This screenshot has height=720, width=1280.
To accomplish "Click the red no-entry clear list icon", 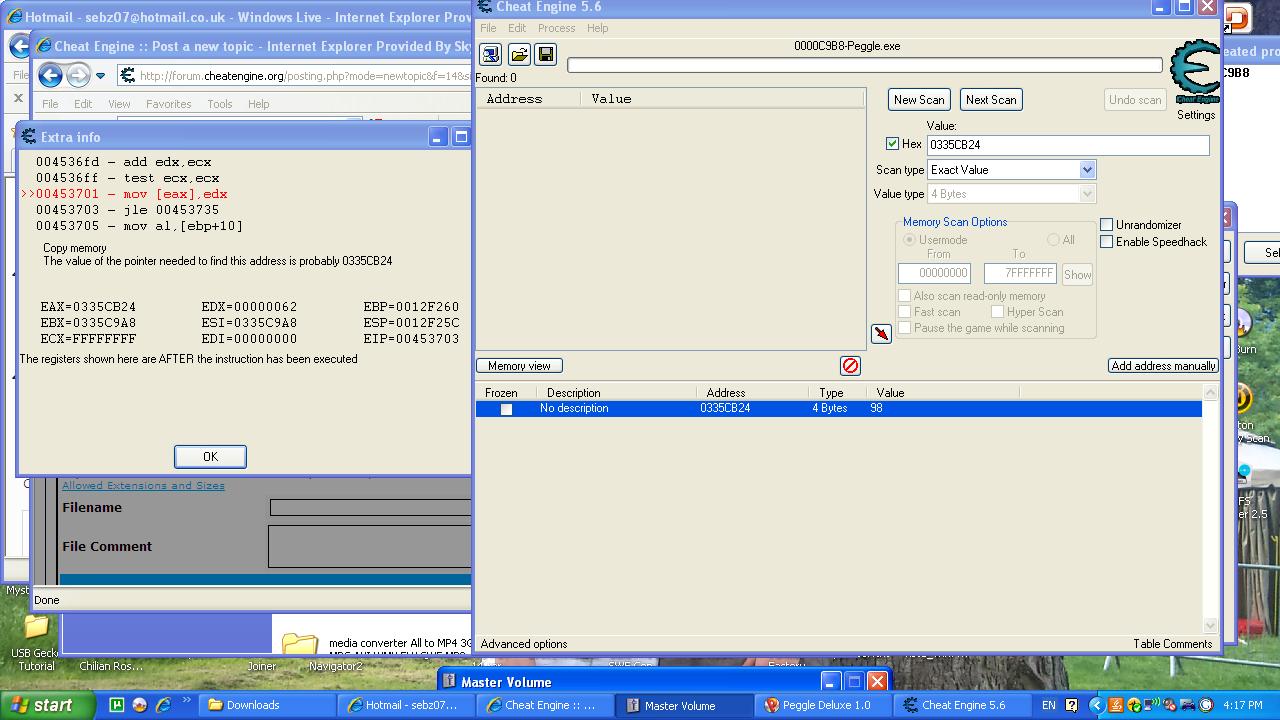I will coord(850,366).
